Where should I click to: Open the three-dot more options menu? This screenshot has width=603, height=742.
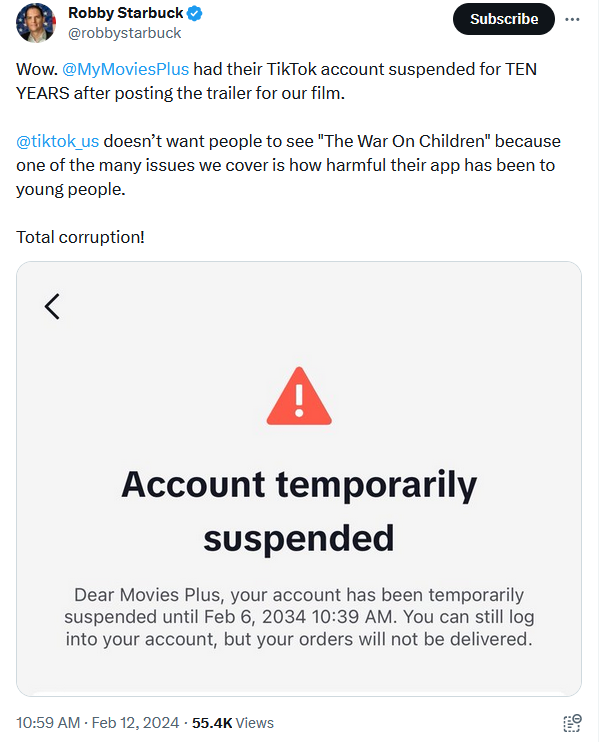pos(572,19)
